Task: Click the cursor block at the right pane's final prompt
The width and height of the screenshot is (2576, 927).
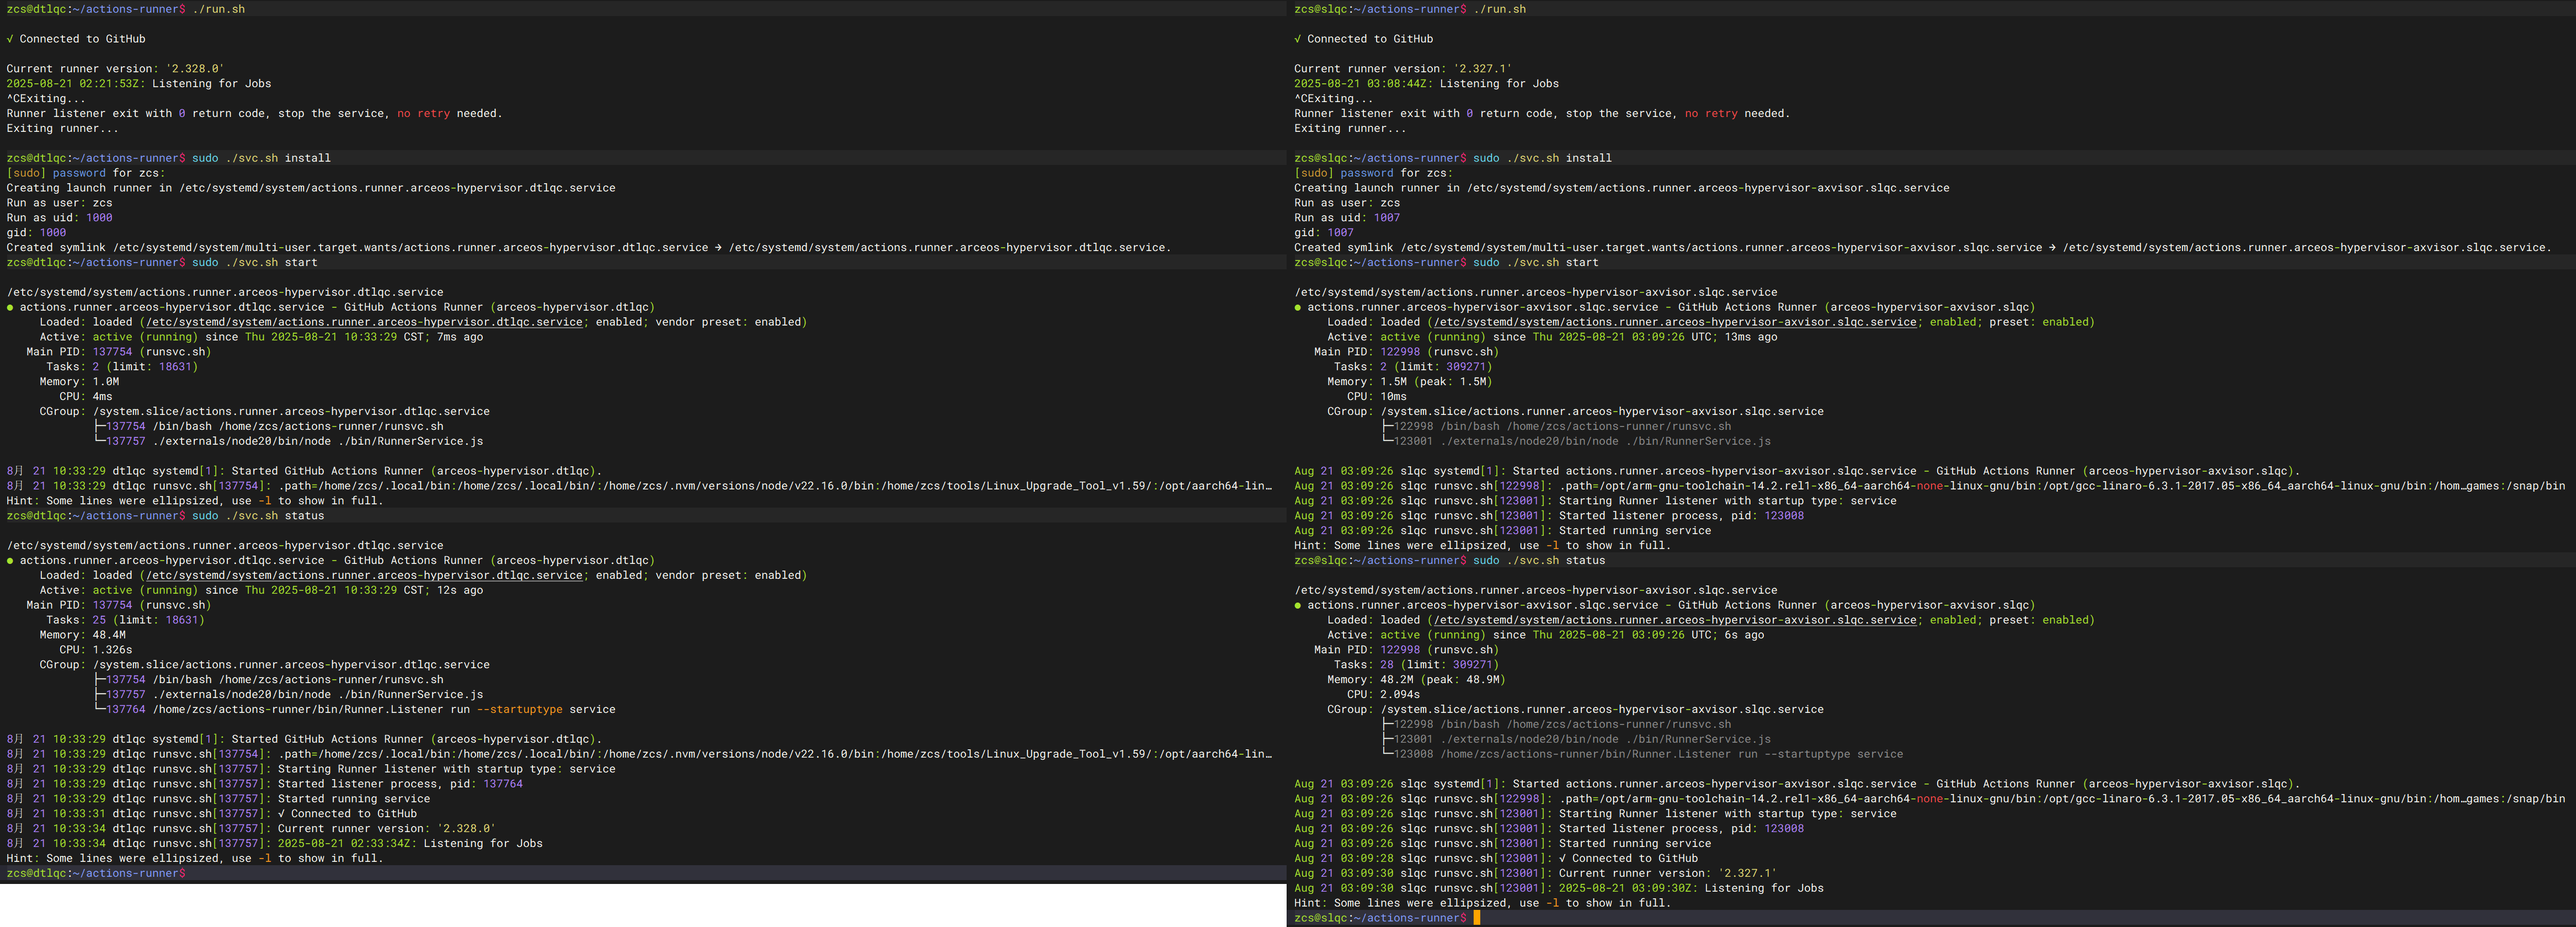Action: pos(1476,918)
